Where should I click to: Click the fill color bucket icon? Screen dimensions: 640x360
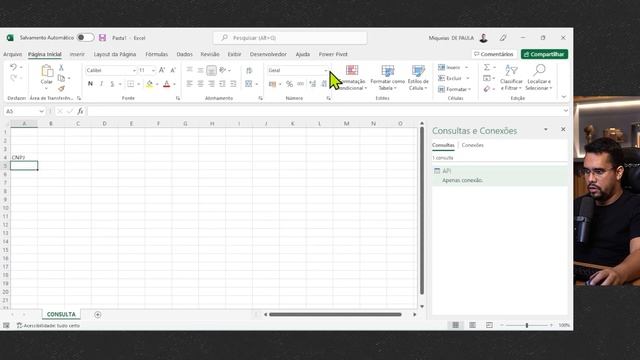coord(149,84)
